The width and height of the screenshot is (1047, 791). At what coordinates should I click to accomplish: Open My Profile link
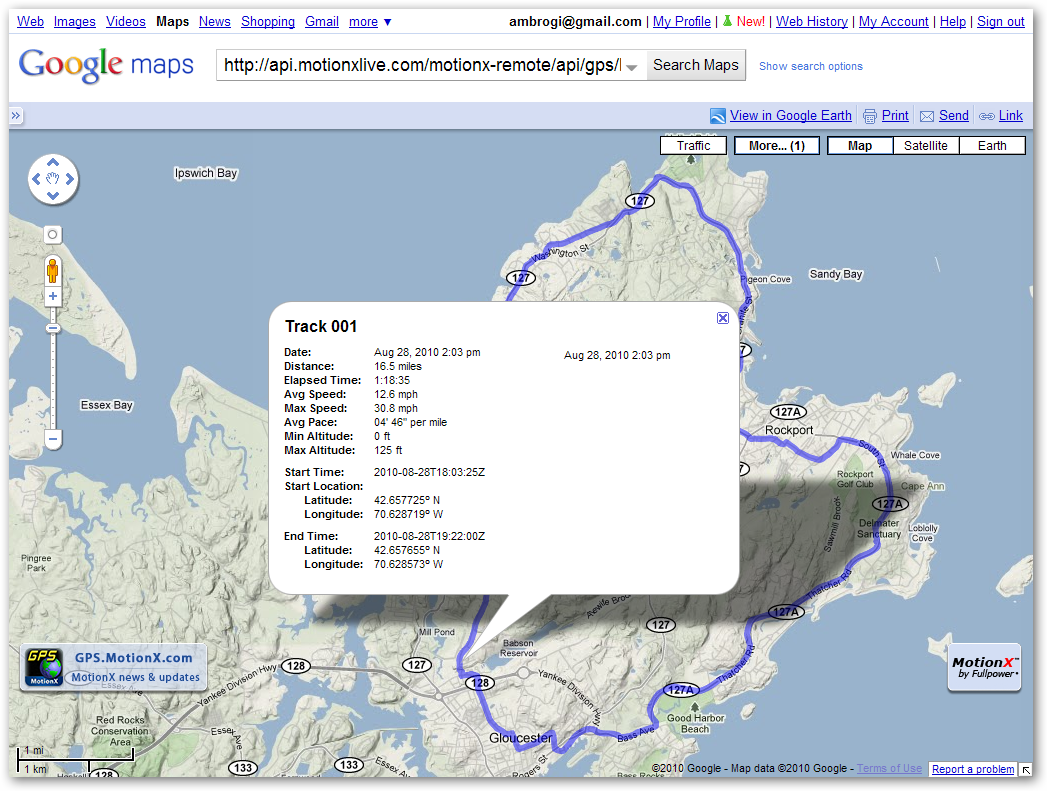(x=682, y=21)
